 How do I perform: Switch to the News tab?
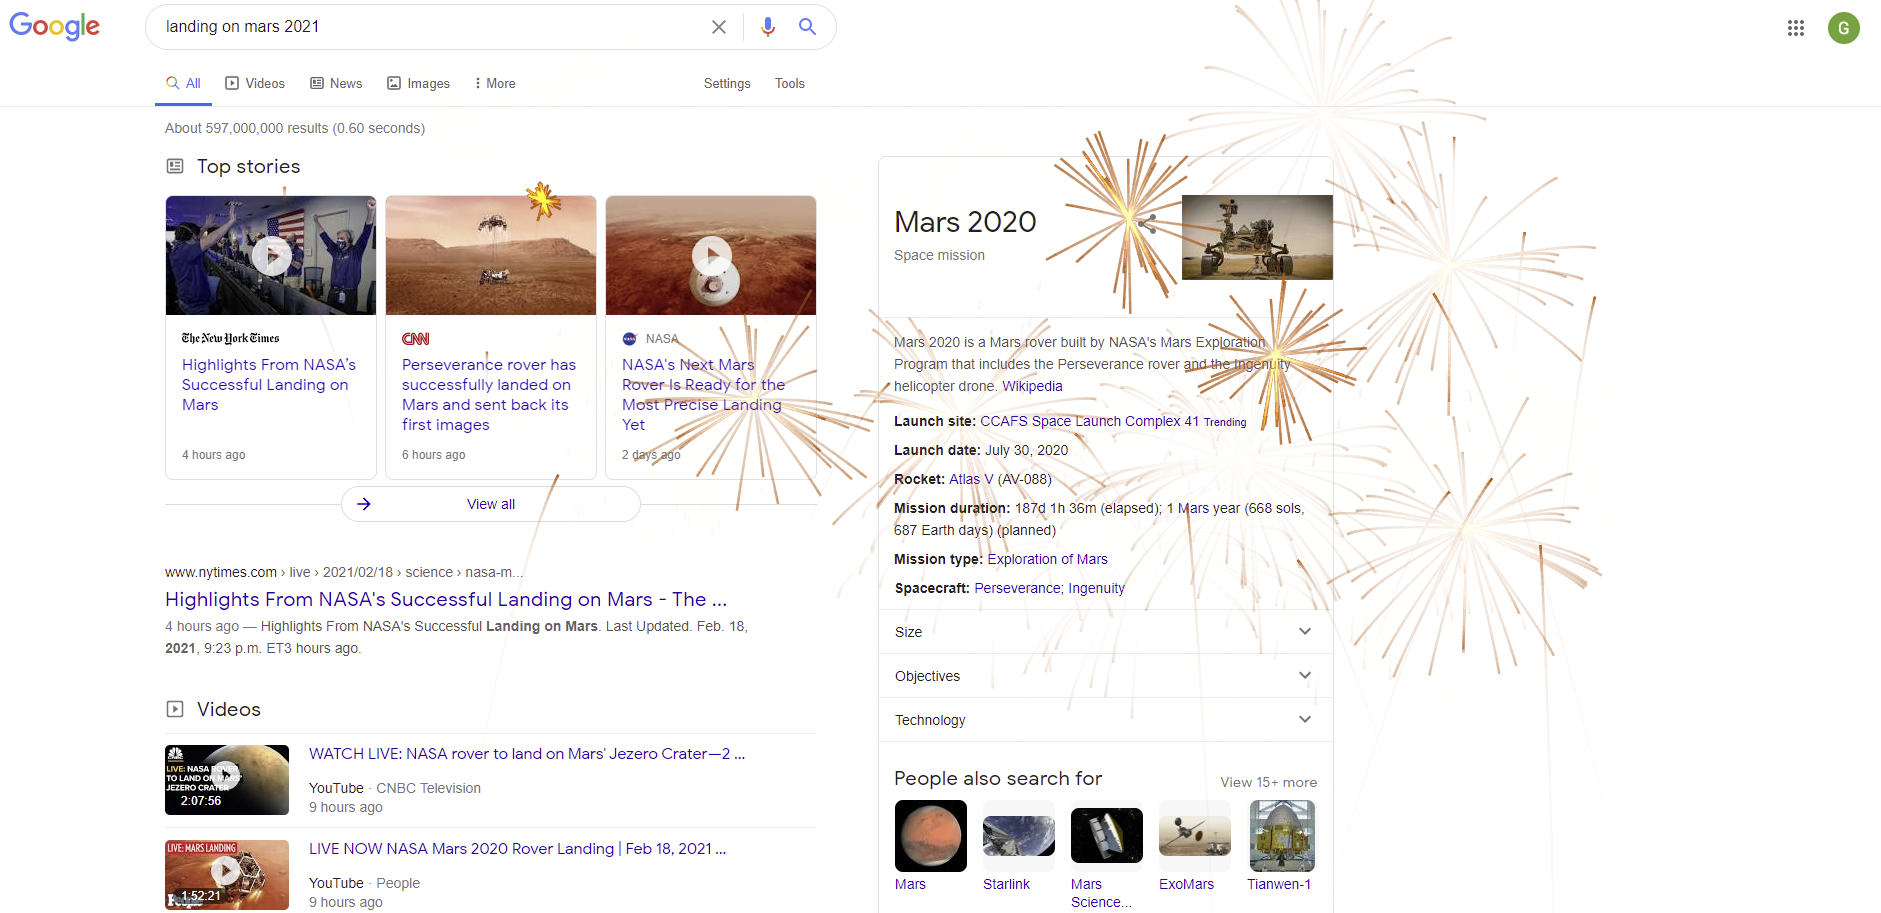pyautogui.click(x=336, y=83)
